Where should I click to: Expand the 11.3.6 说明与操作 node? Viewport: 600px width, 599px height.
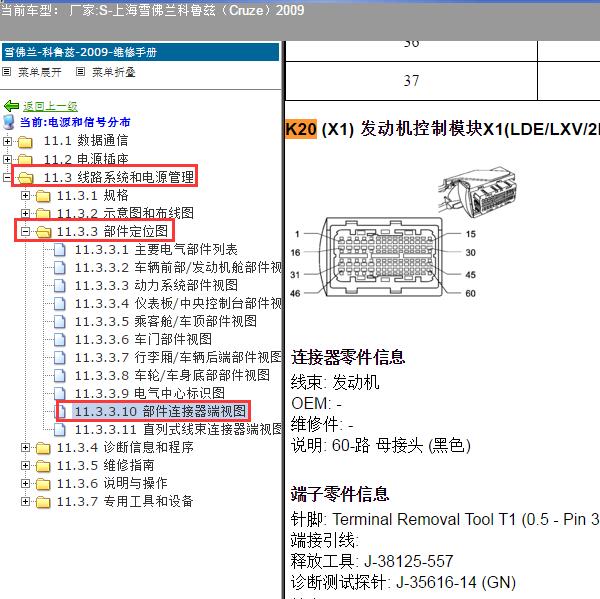point(25,483)
